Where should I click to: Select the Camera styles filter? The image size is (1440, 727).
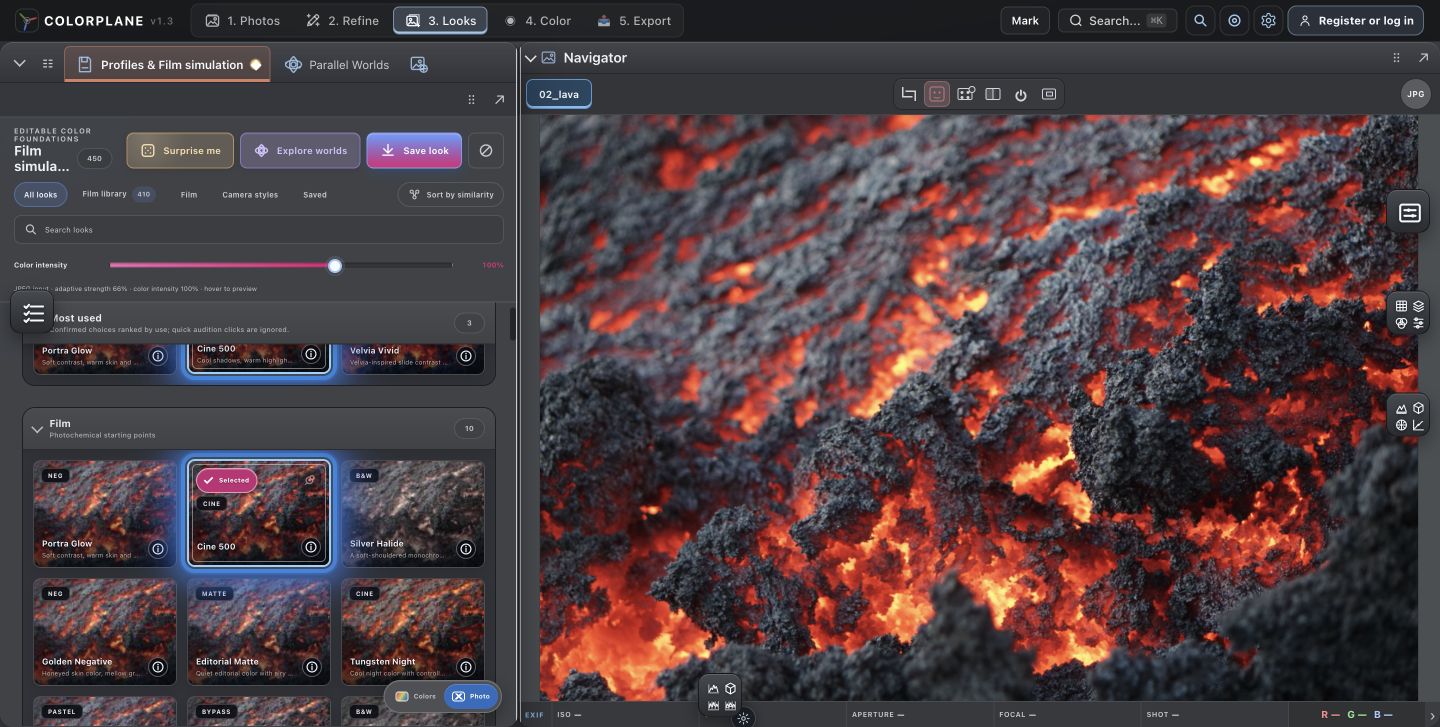(x=250, y=195)
